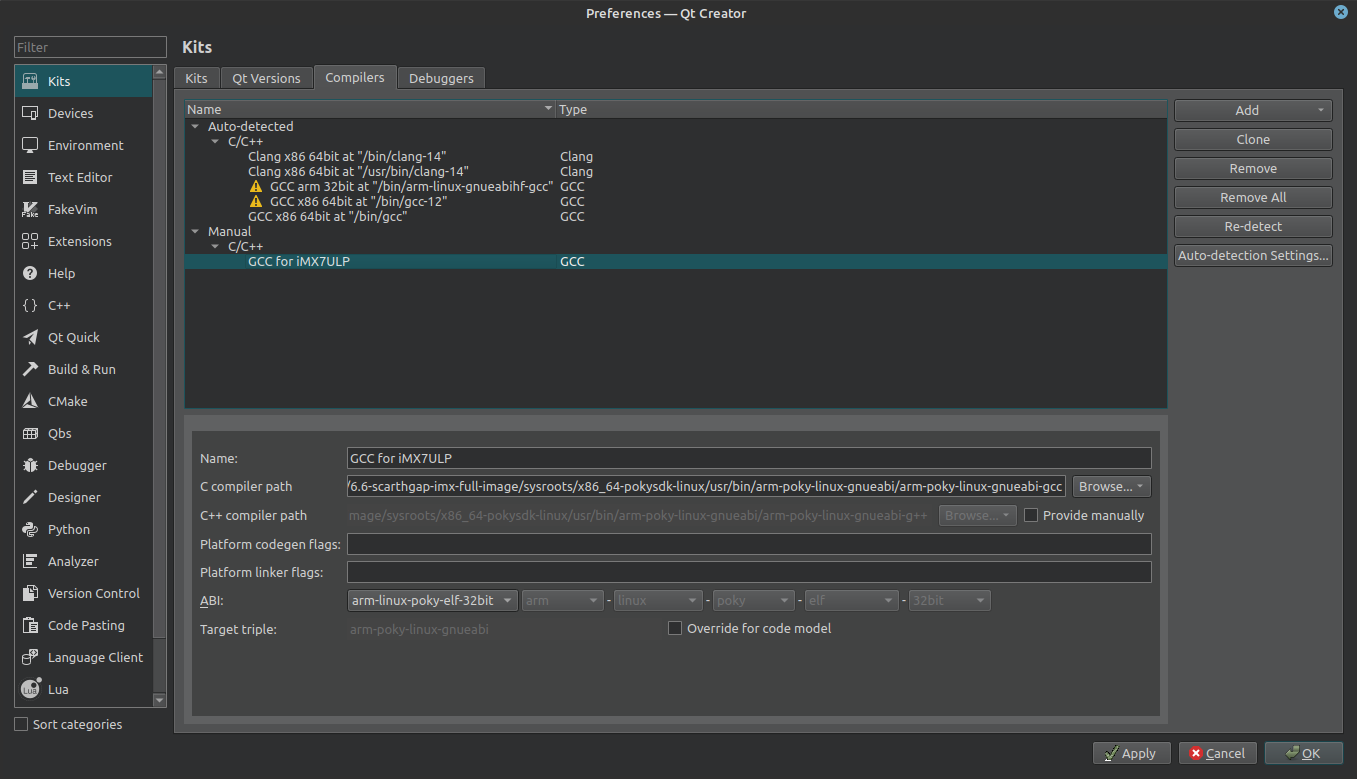Click the Remove button
The width and height of the screenshot is (1357, 779).
(1253, 168)
